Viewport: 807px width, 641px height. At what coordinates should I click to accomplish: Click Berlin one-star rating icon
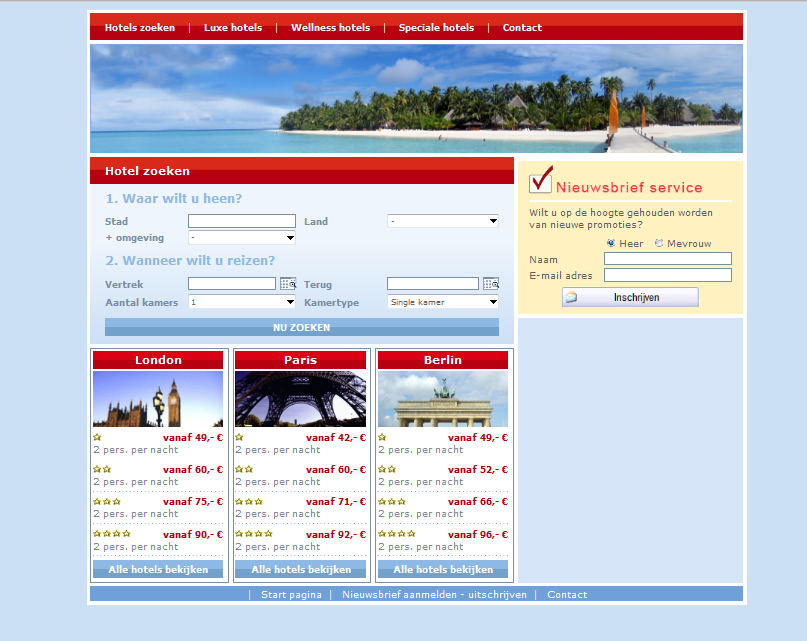382,438
